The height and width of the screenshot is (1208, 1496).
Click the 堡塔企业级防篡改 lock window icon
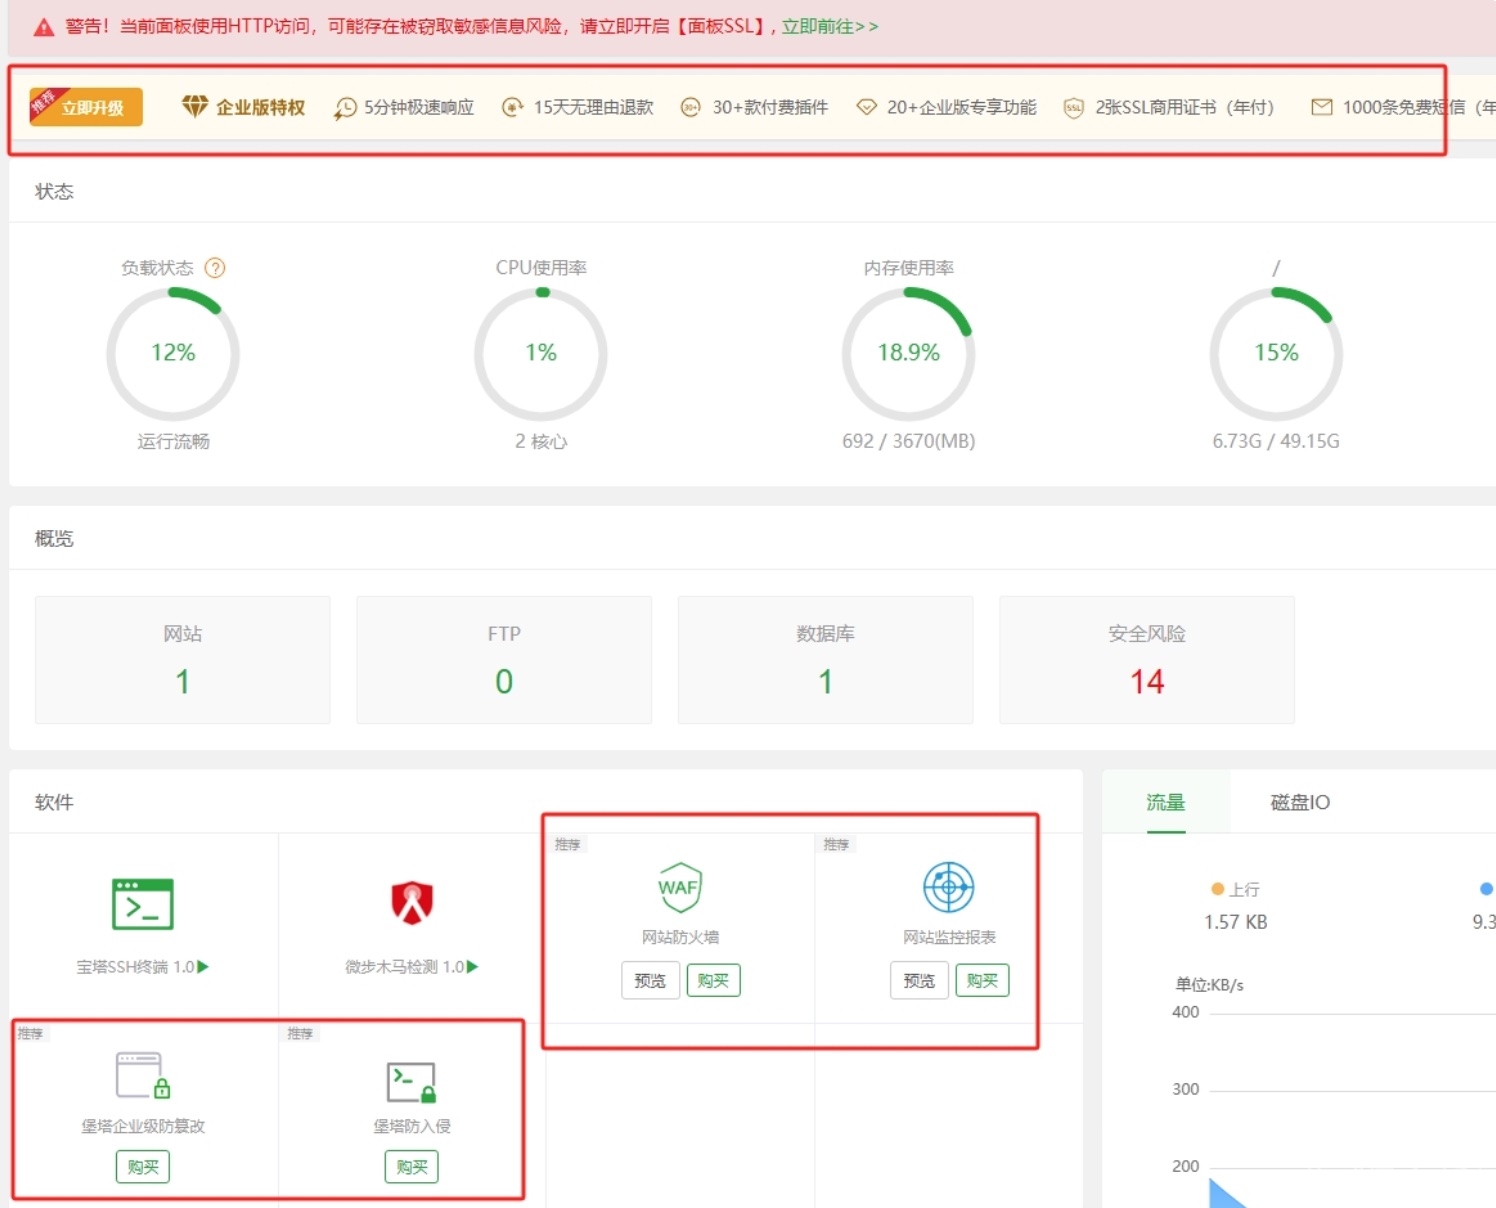point(142,1076)
